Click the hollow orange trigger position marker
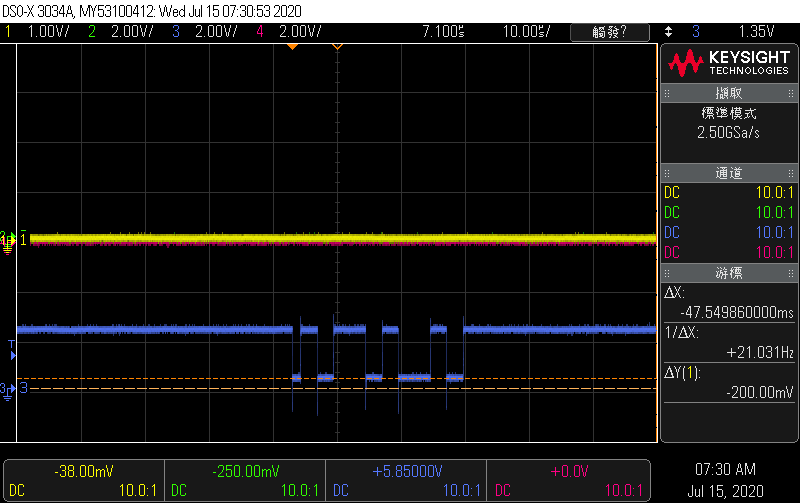 coord(337,47)
